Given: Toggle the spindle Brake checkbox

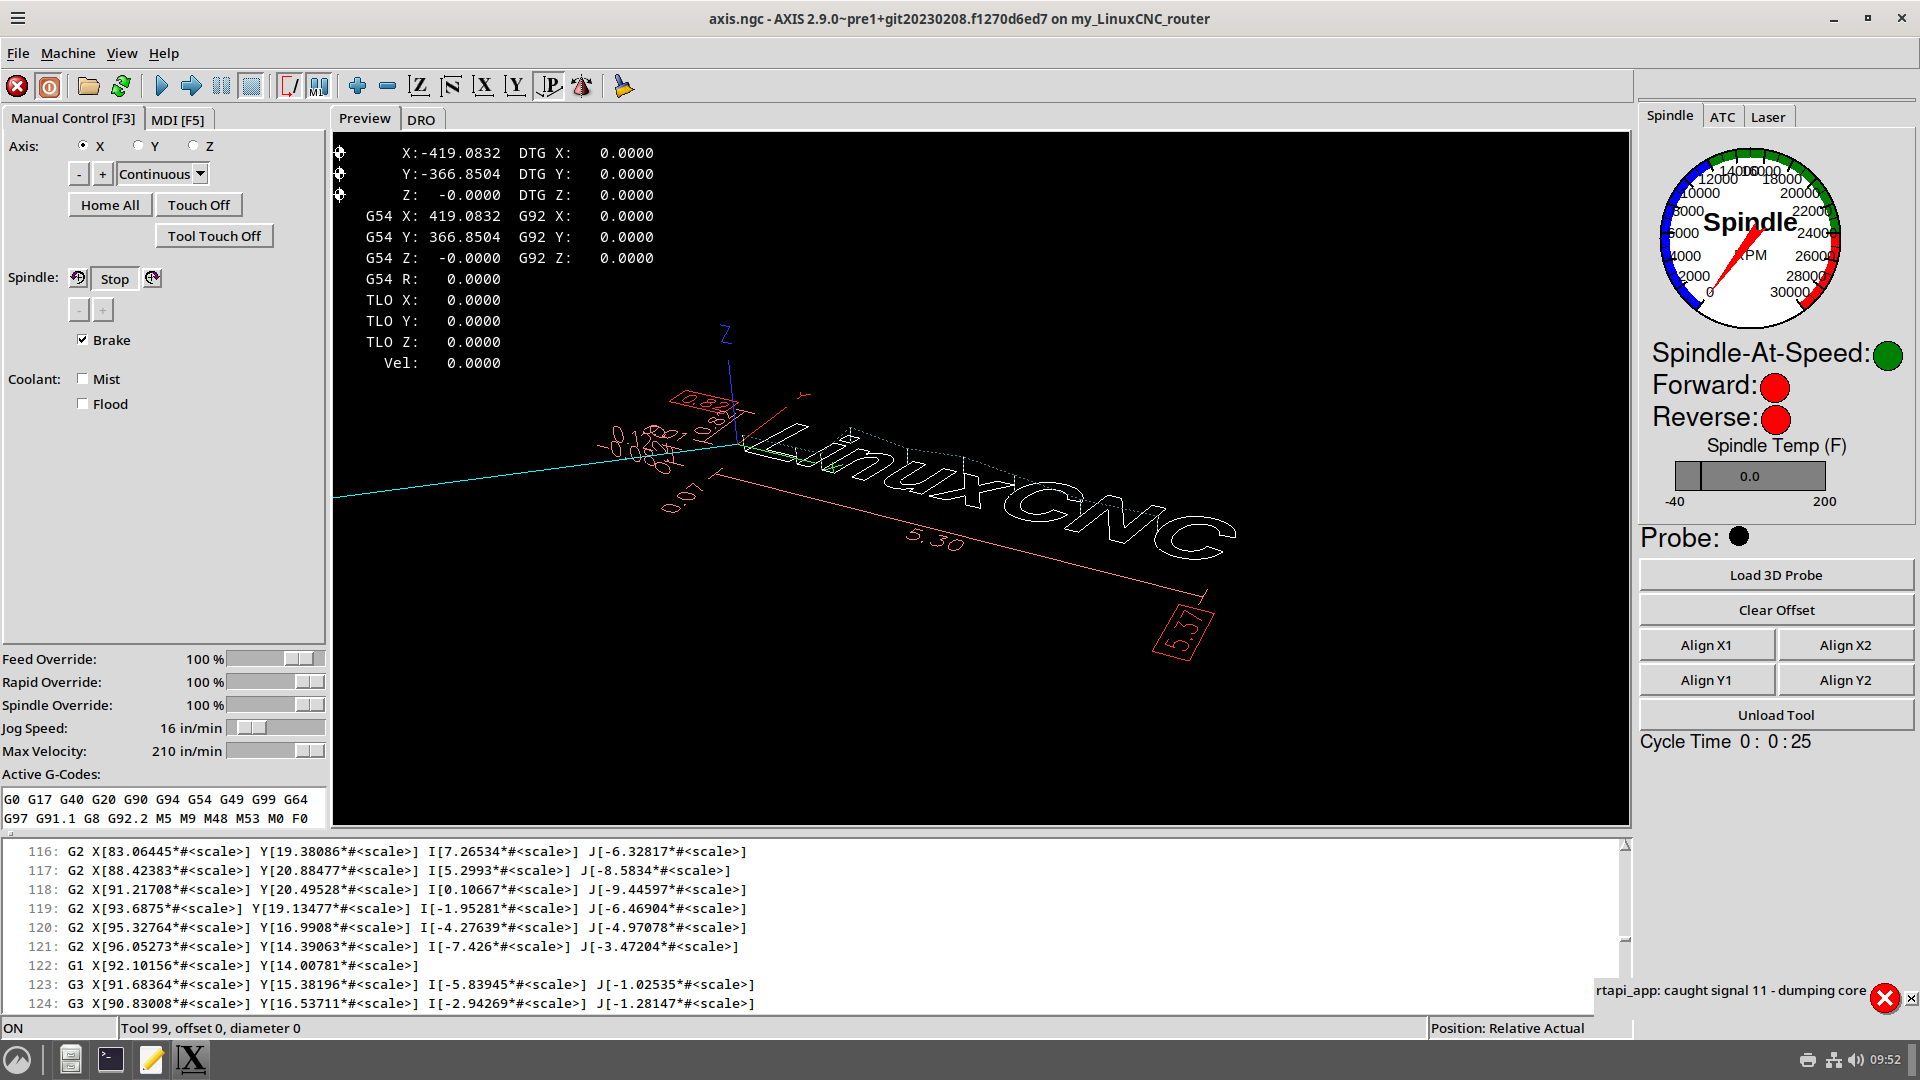Looking at the screenshot, I should 82,340.
